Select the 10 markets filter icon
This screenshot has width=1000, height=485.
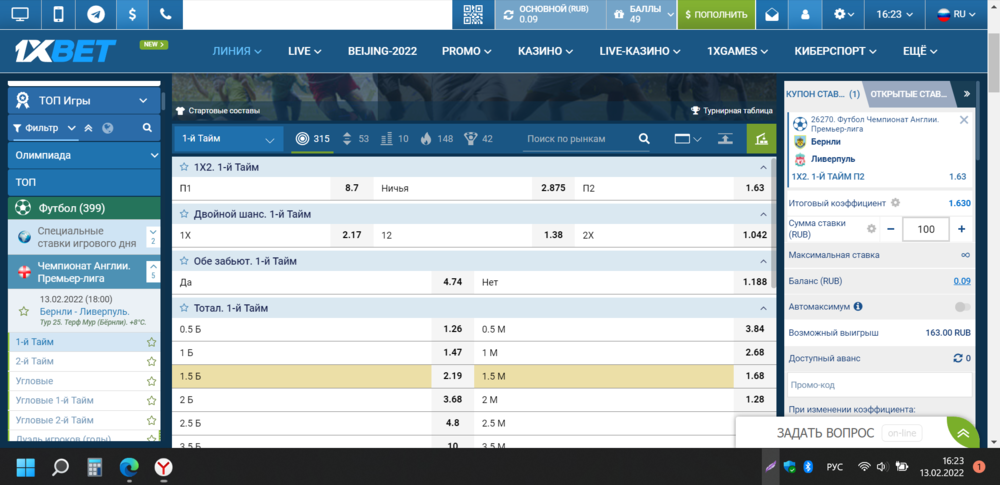click(x=394, y=138)
